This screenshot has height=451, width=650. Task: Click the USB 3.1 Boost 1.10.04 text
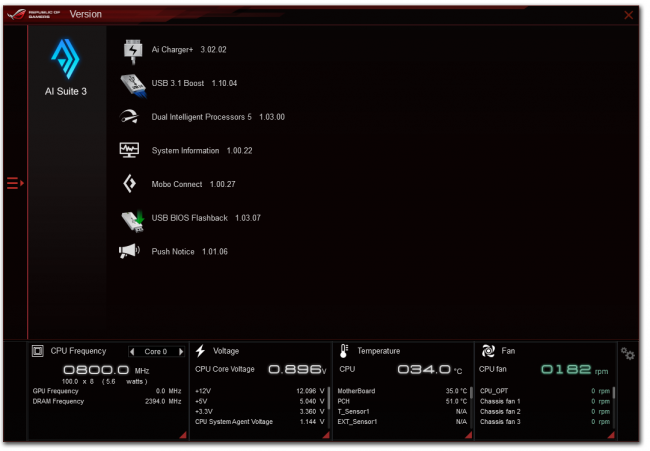(194, 83)
